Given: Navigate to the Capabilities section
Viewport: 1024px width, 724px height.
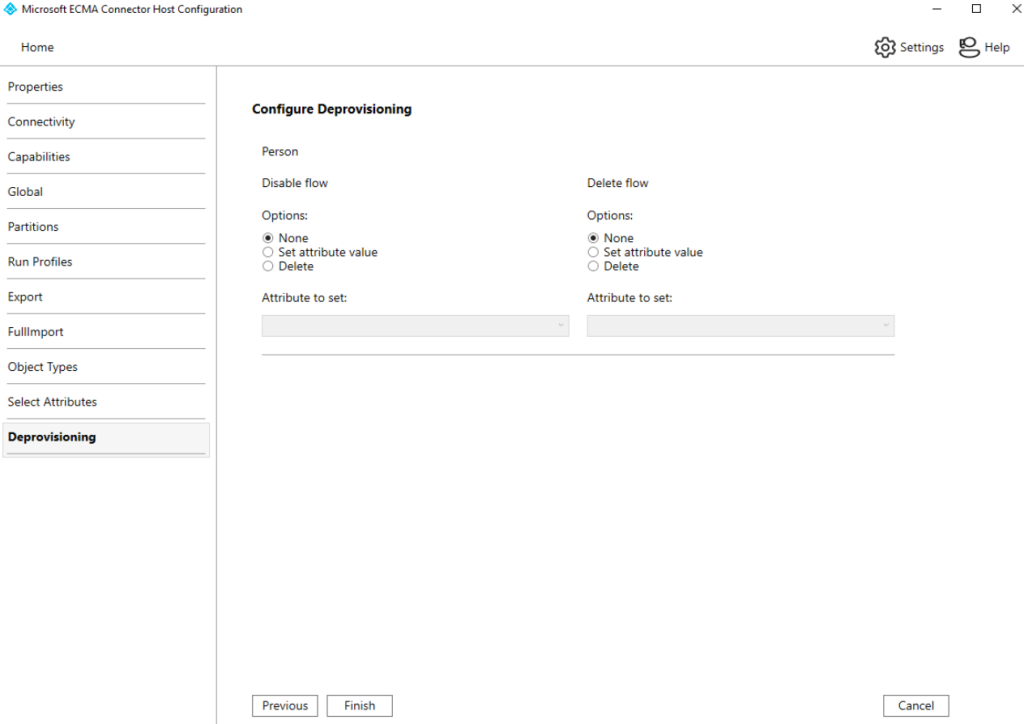Looking at the screenshot, I should pyautogui.click(x=39, y=156).
